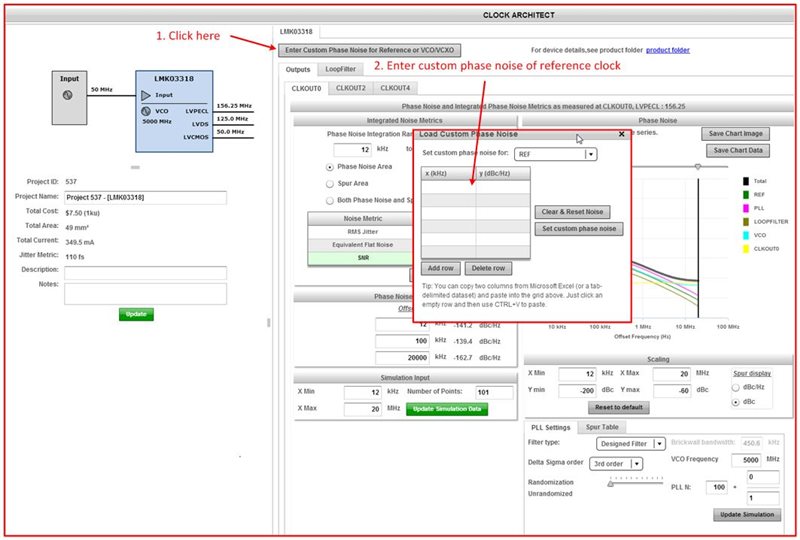Click the PLL N fraction denominator field
The height and width of the screenshot is (540, 800).
pyautogui.click(x=763, y=498)
